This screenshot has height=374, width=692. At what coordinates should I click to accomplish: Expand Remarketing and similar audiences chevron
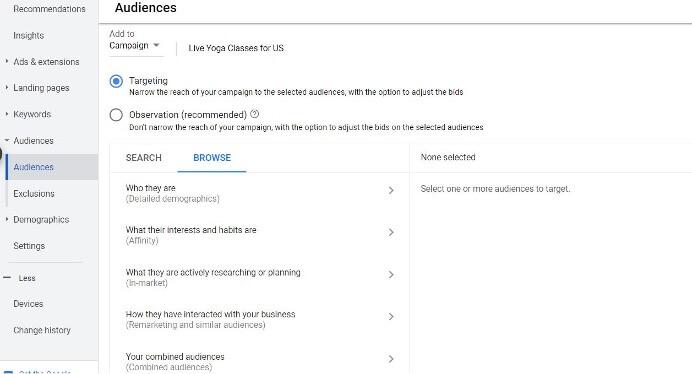pos(391,317)
